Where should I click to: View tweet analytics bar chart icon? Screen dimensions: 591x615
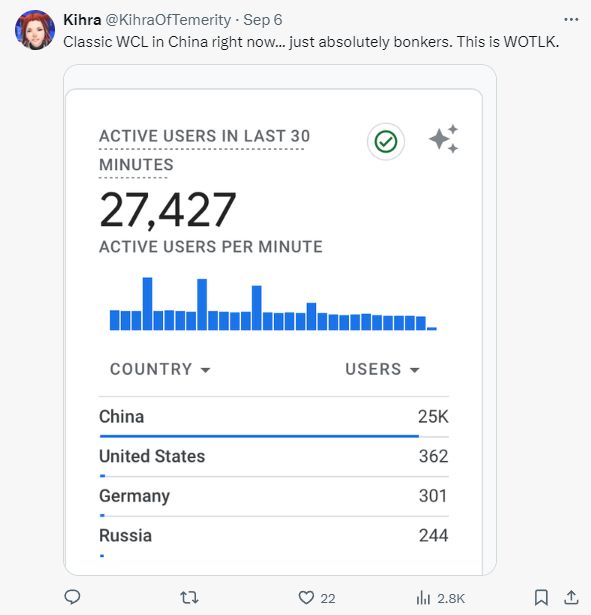423,598
